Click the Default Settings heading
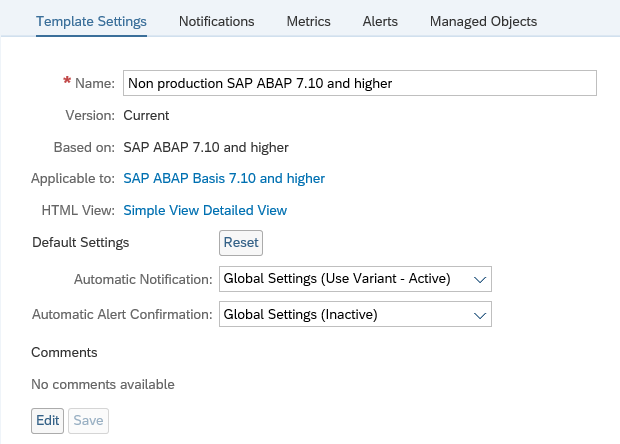This screenshot has width=620, height=444. pos(81,242)
